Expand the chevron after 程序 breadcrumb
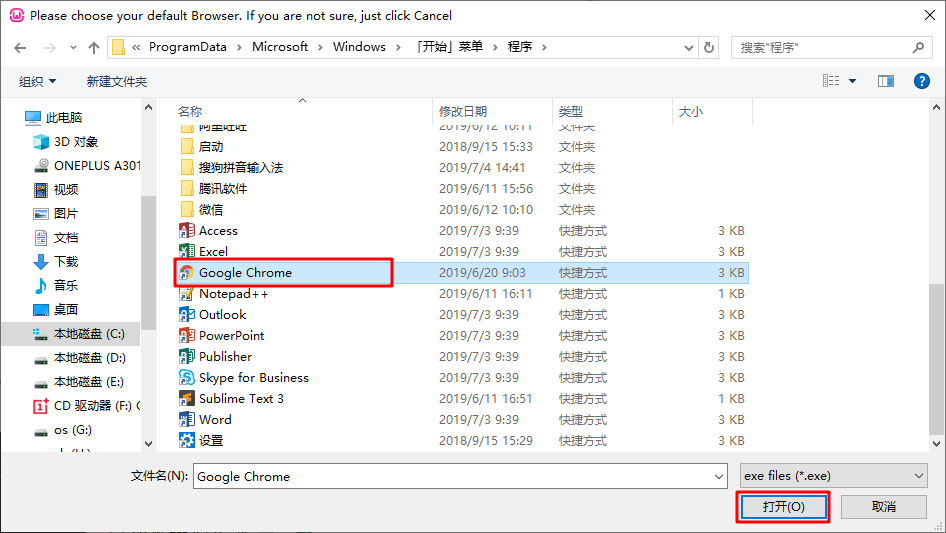This screenshot has height=533, width=946. pos(544,47)
